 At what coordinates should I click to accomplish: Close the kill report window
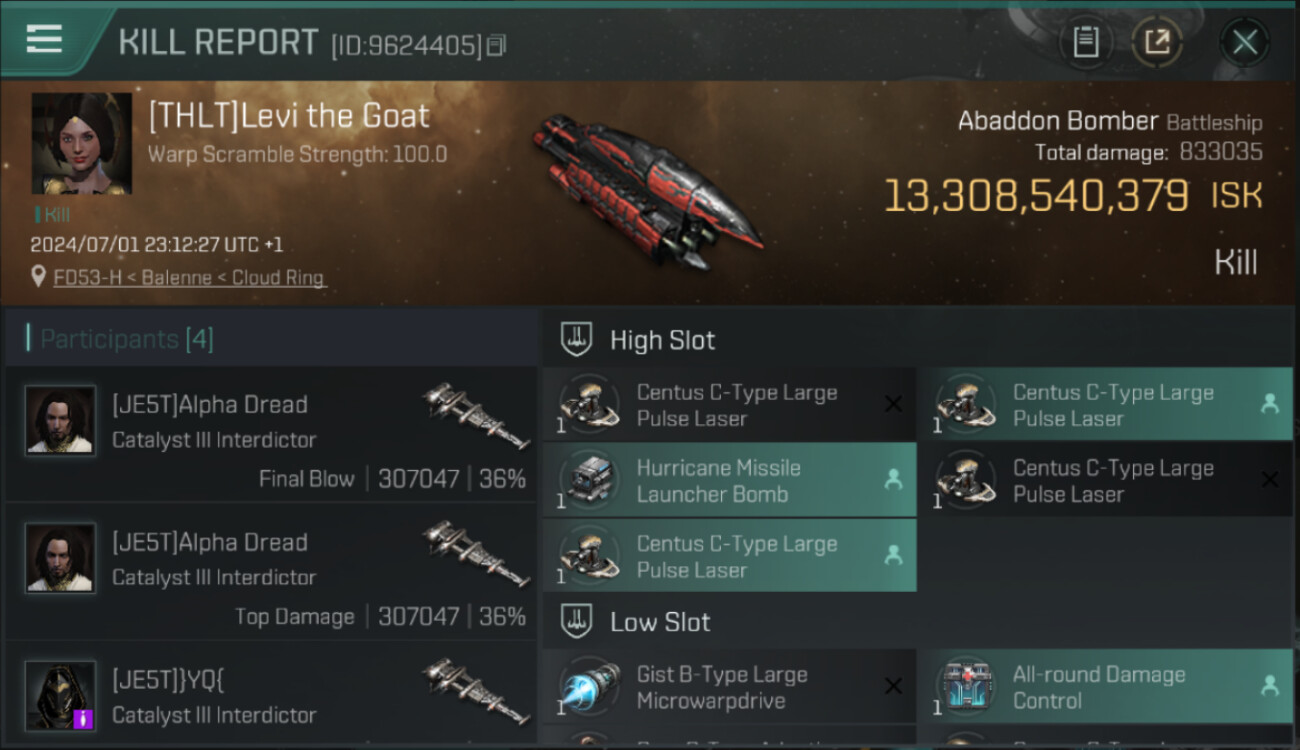(1244, 42)
